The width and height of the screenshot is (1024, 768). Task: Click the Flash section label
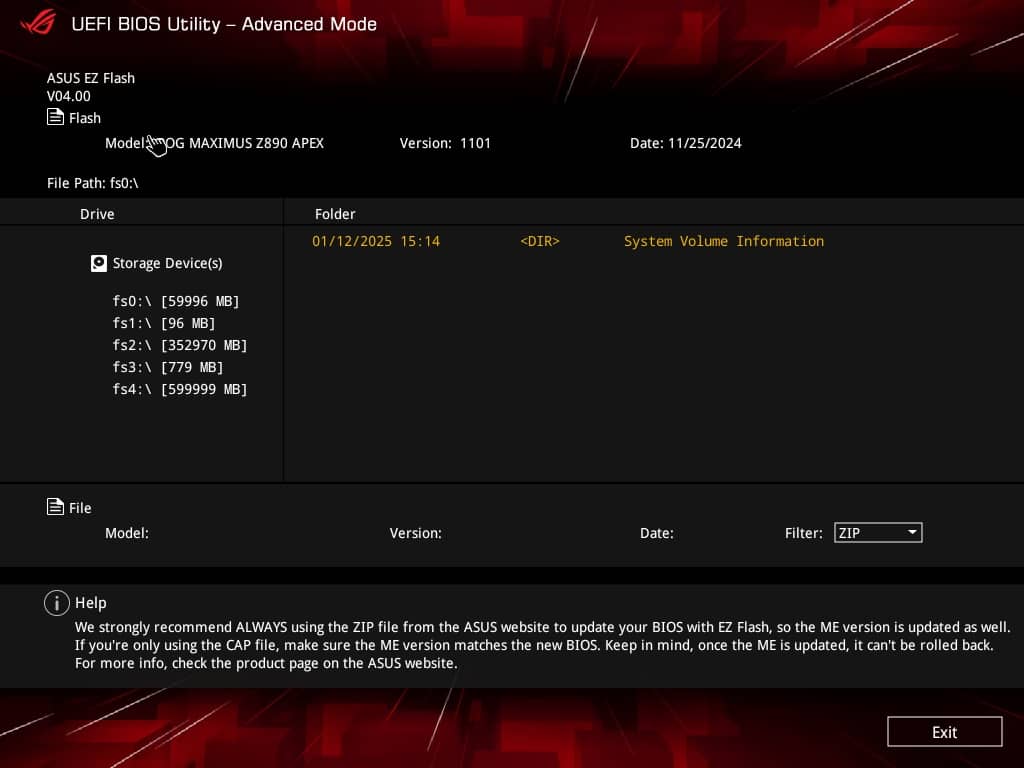(x=85, y=118)
